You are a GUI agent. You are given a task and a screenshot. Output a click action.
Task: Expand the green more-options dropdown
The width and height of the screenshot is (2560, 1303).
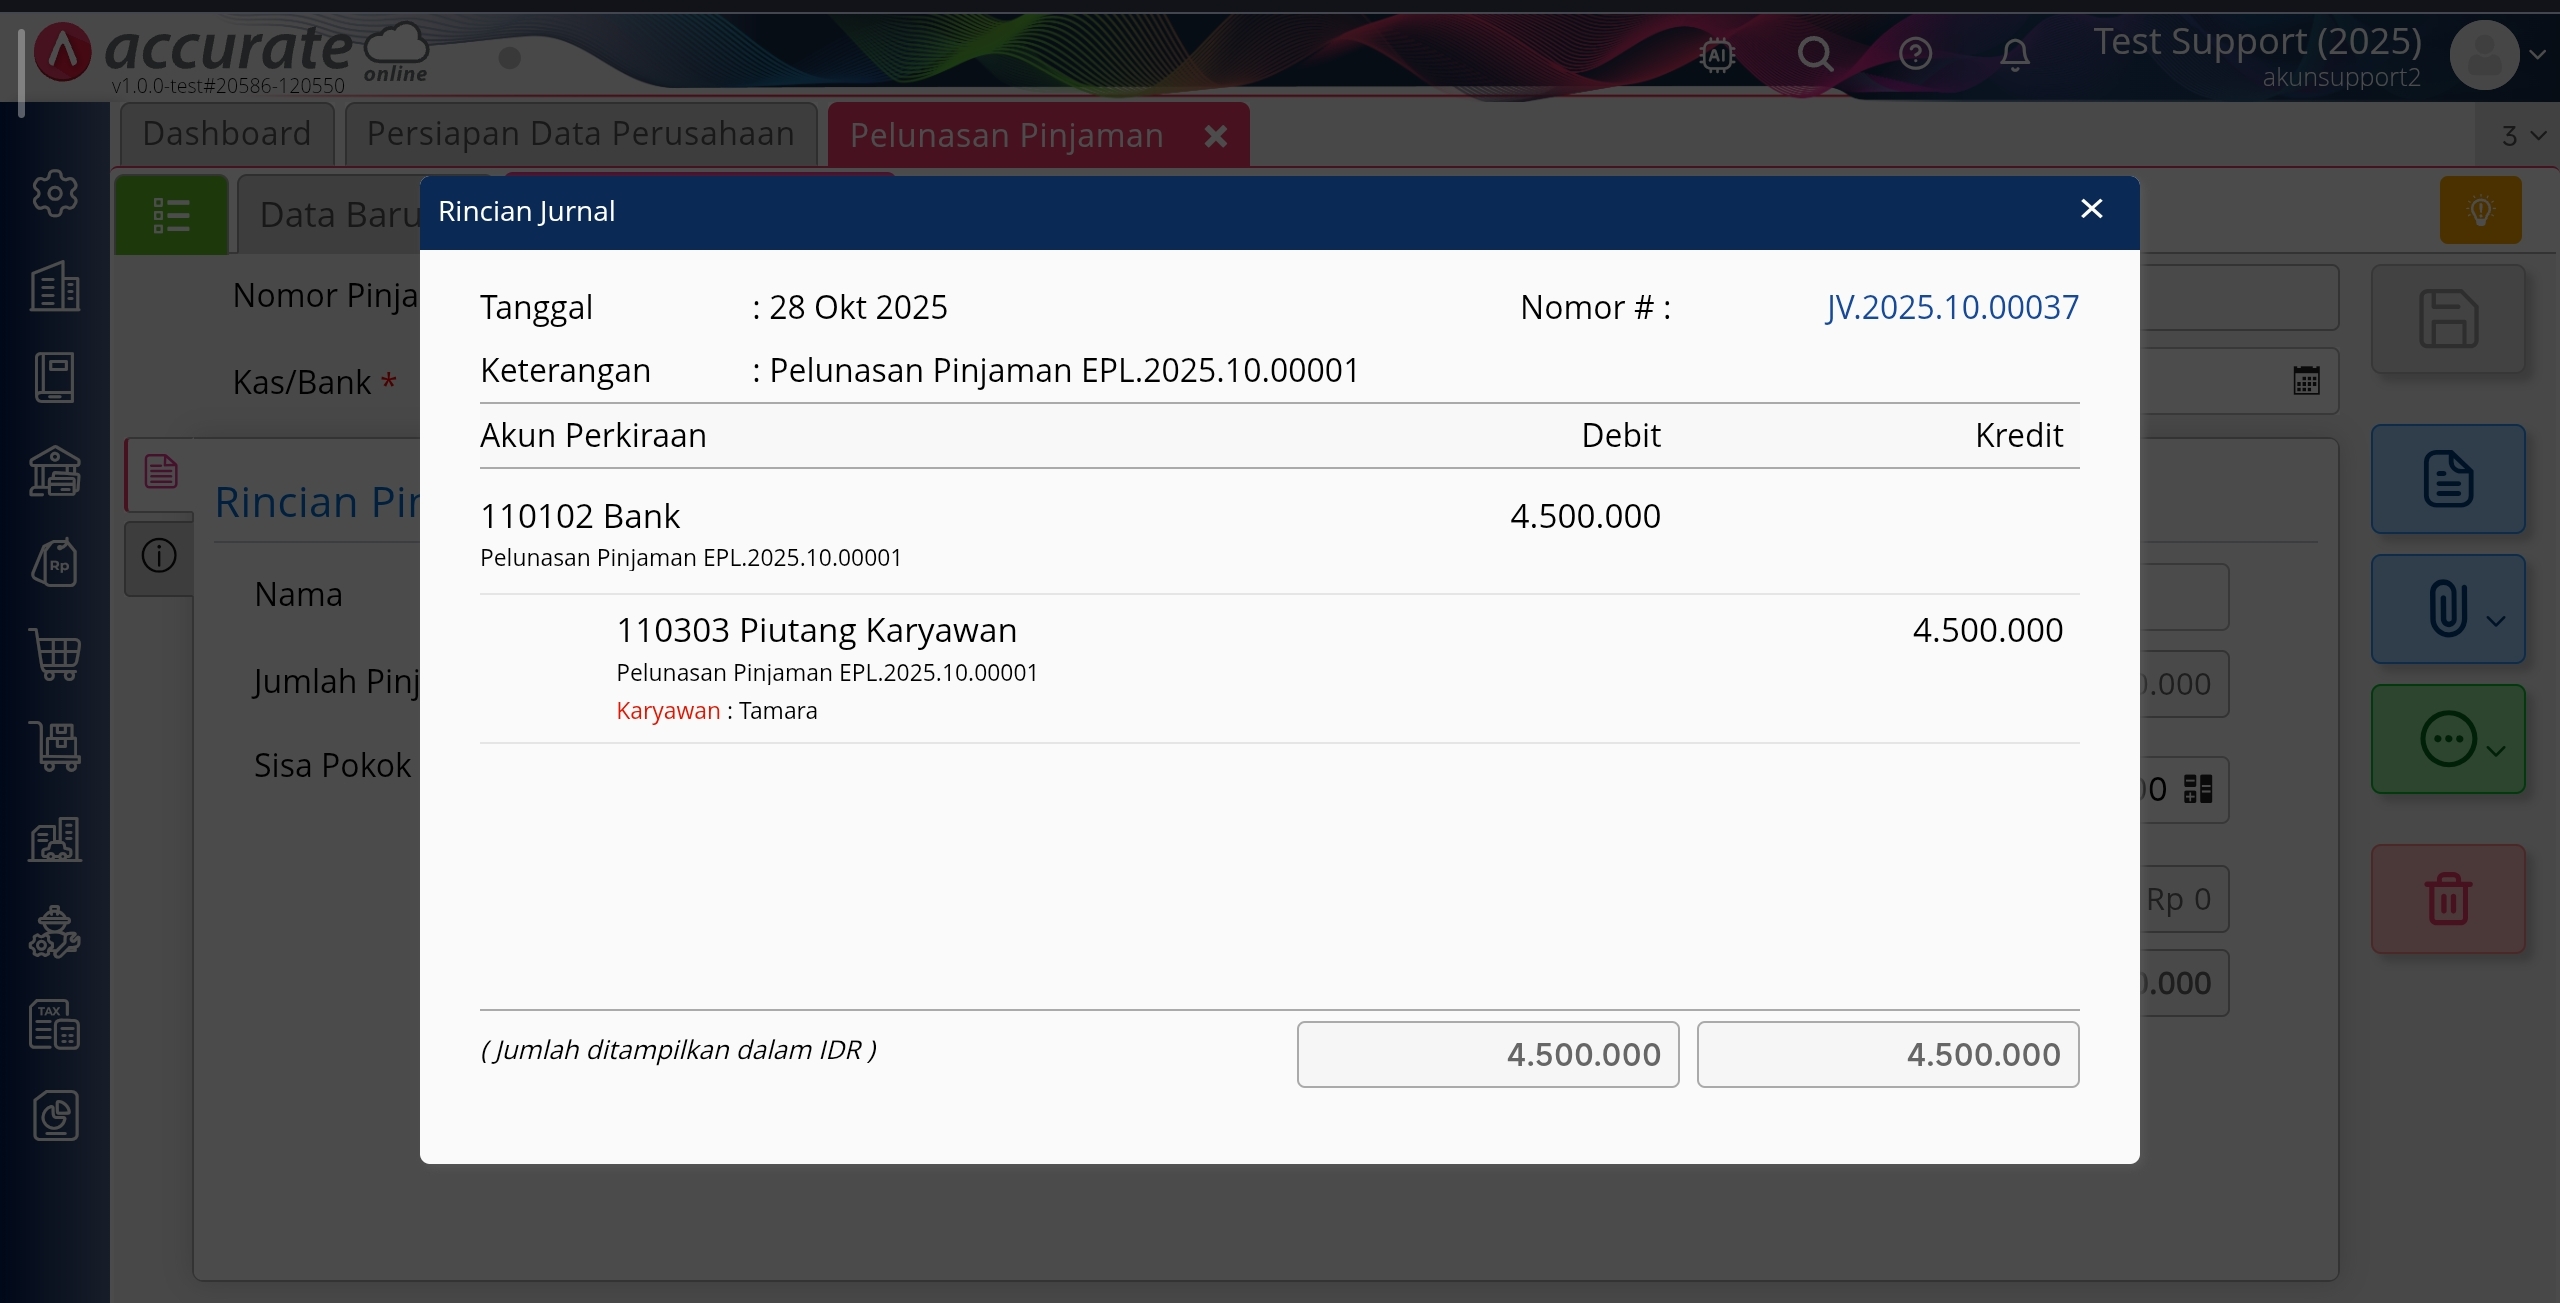2496,751
